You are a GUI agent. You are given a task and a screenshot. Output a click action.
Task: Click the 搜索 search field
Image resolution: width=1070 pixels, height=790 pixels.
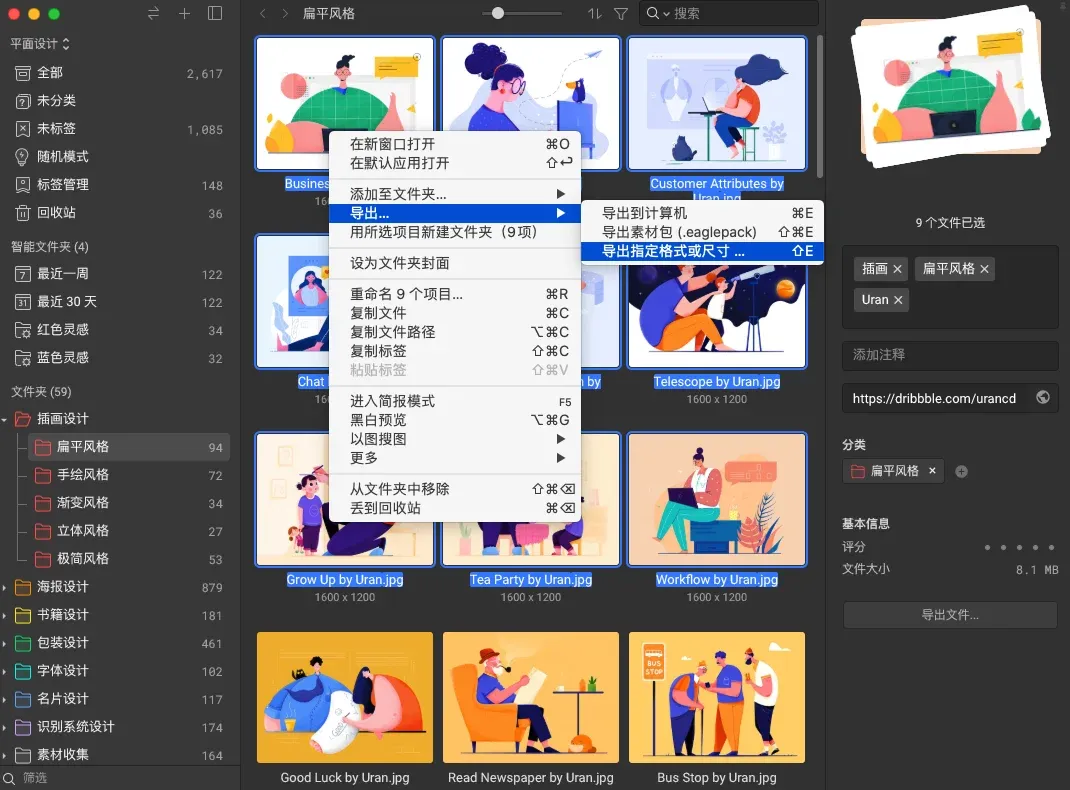[729, 13]
